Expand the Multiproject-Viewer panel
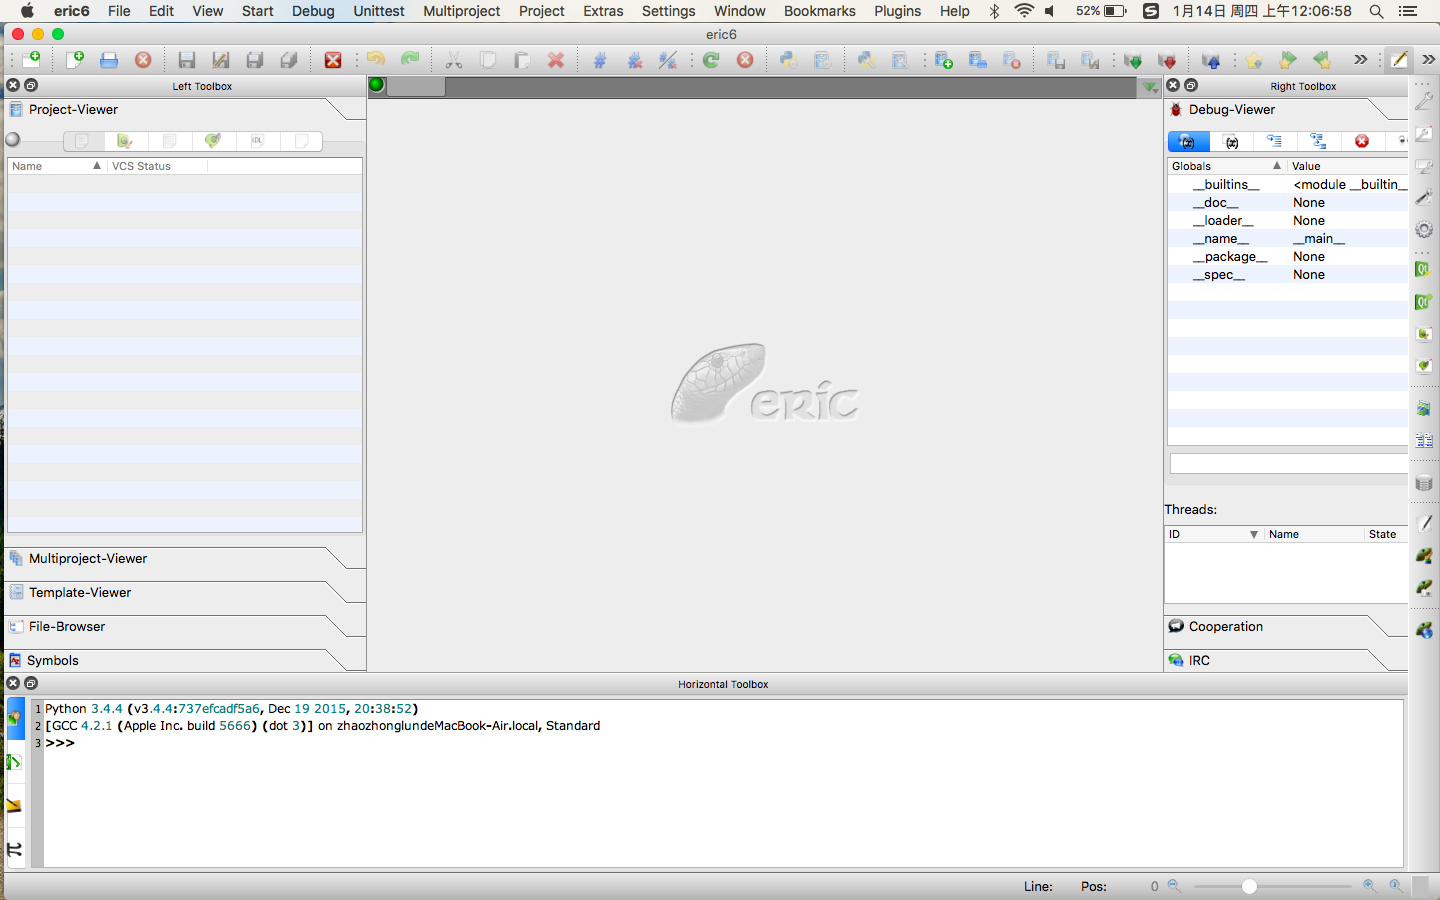Viewport: 1440px width, 900px height. (x=88, y=559)
